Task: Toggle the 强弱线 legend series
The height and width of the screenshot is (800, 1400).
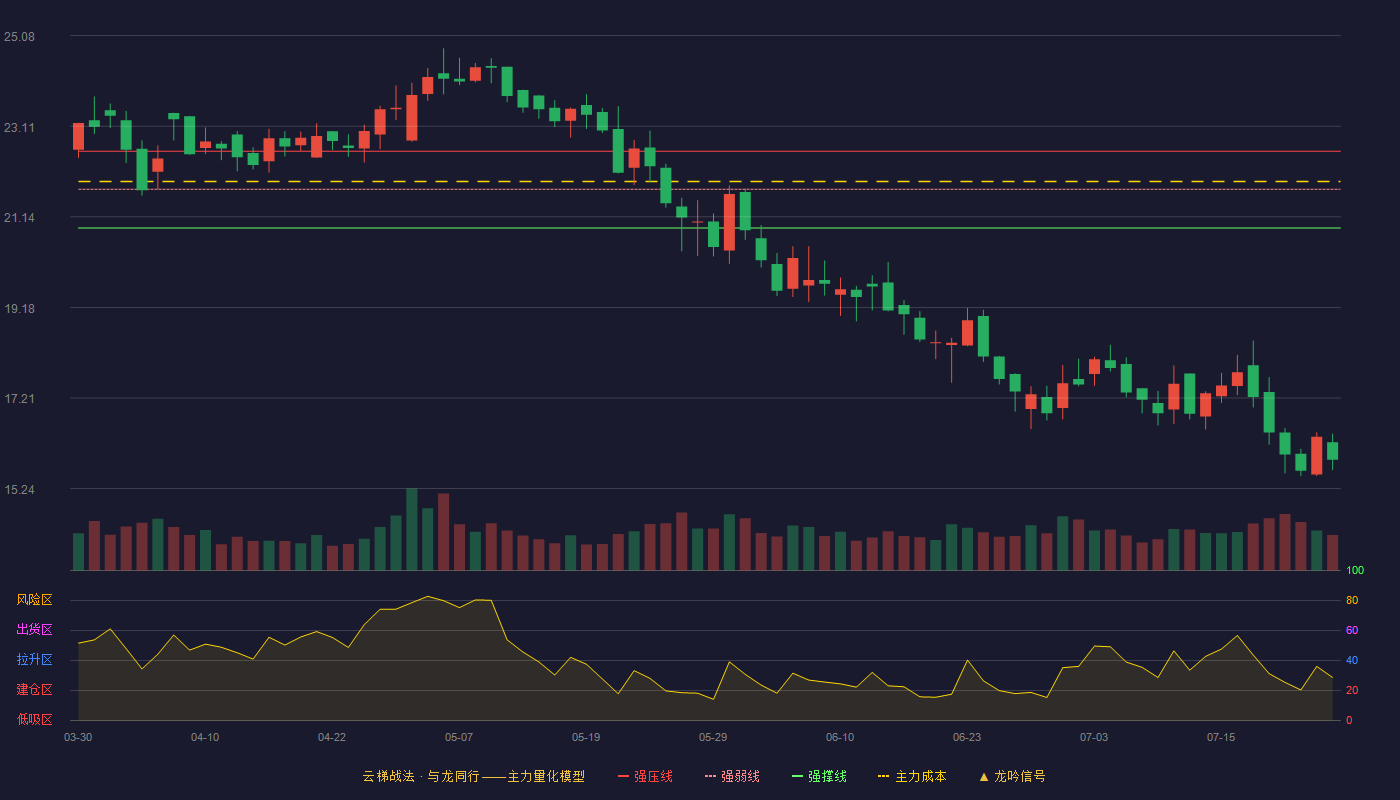Action: 732,776
